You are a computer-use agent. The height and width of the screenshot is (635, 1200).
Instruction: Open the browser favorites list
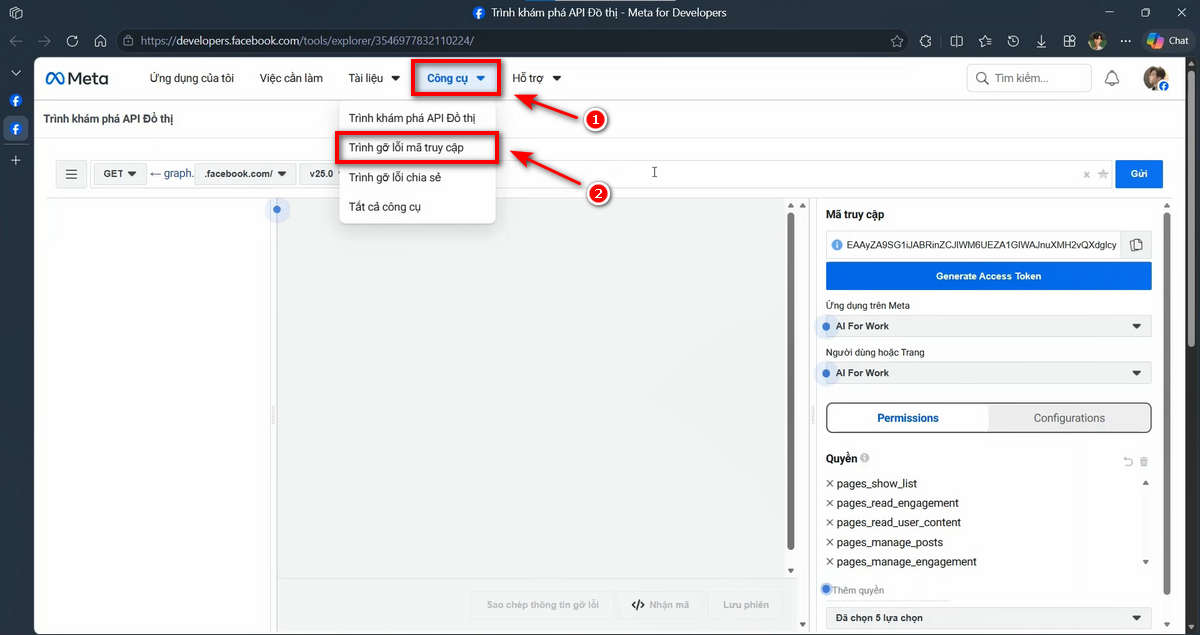coord(985,41)
